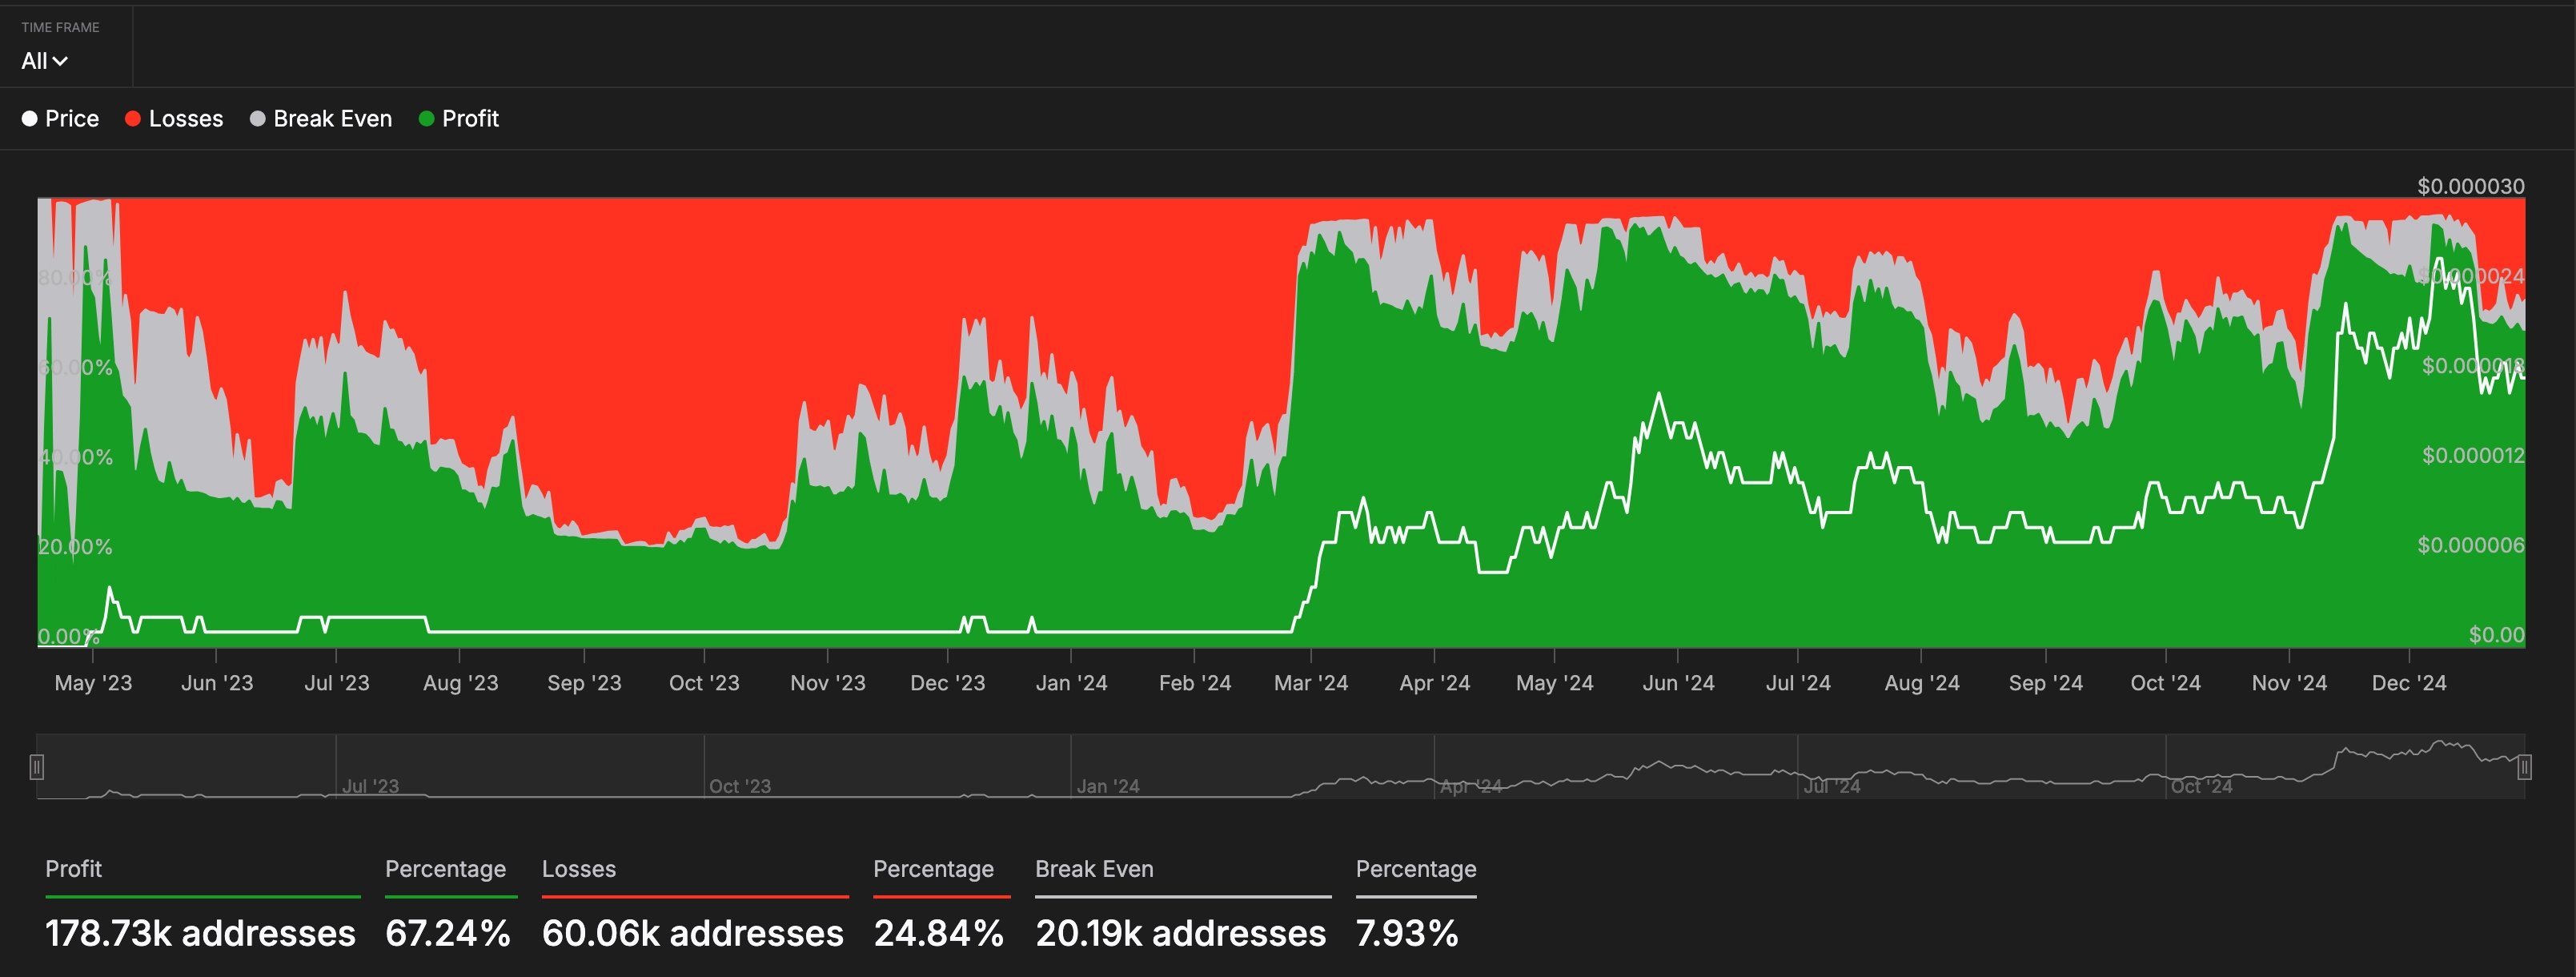The image size is (2576, 977).
Task: Toggle the Losses legend series
Action: [174, 119]
